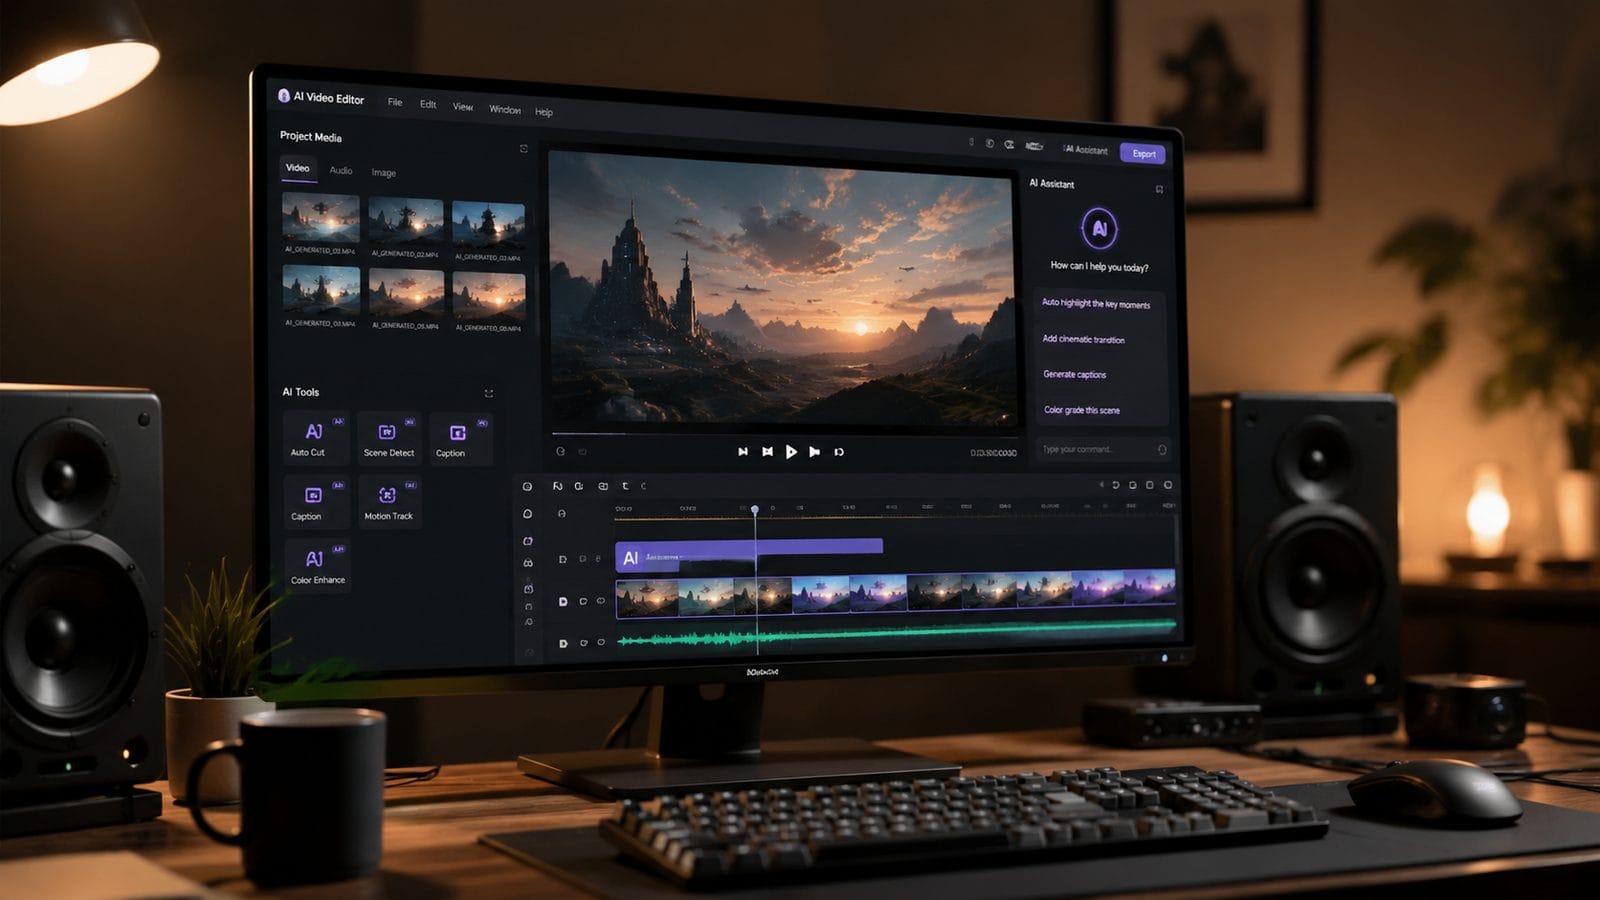Click the preview progress bar below the video
The height and width of the screenshot is (900, 1600).
(785, 434)
